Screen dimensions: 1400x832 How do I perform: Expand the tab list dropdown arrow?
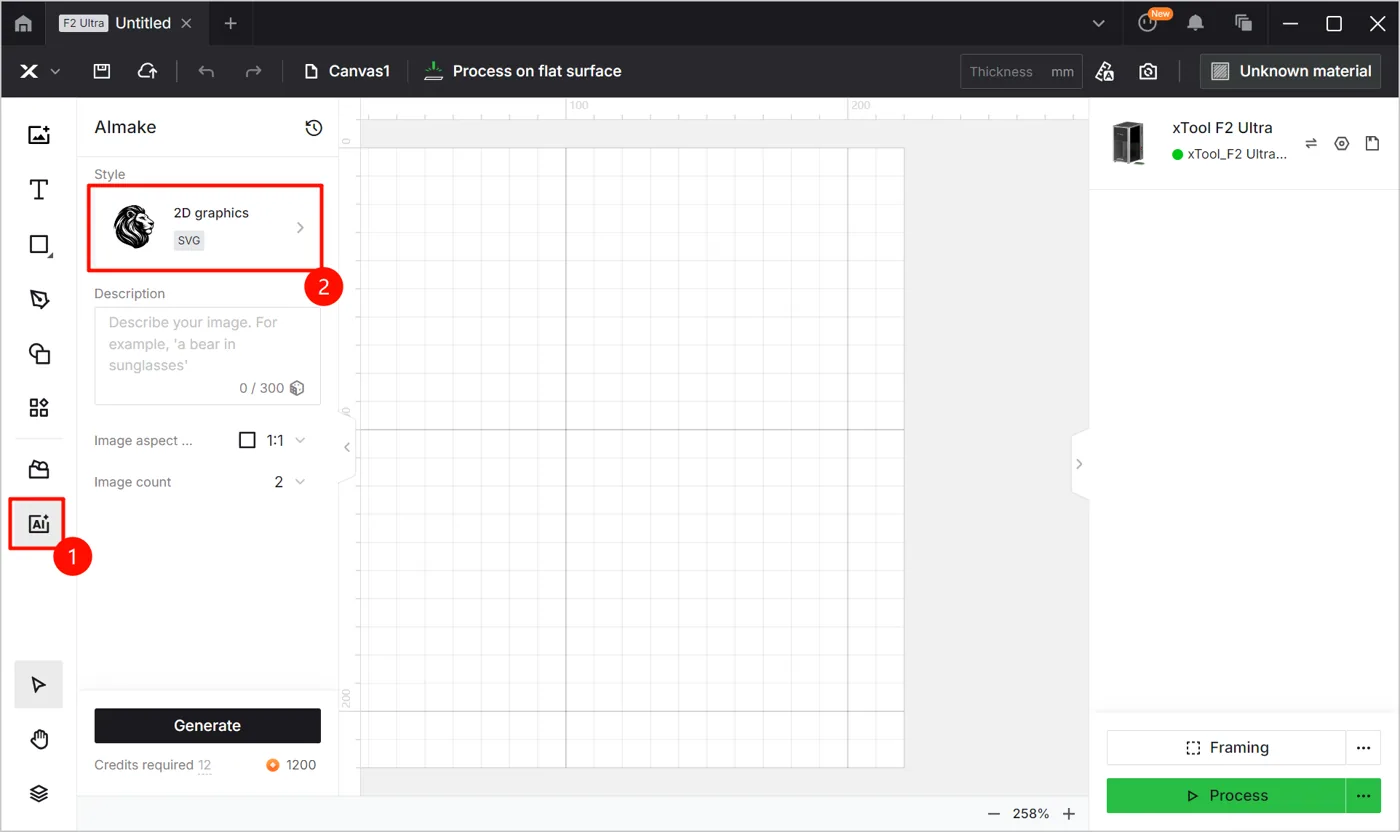tap(1098, 23)
